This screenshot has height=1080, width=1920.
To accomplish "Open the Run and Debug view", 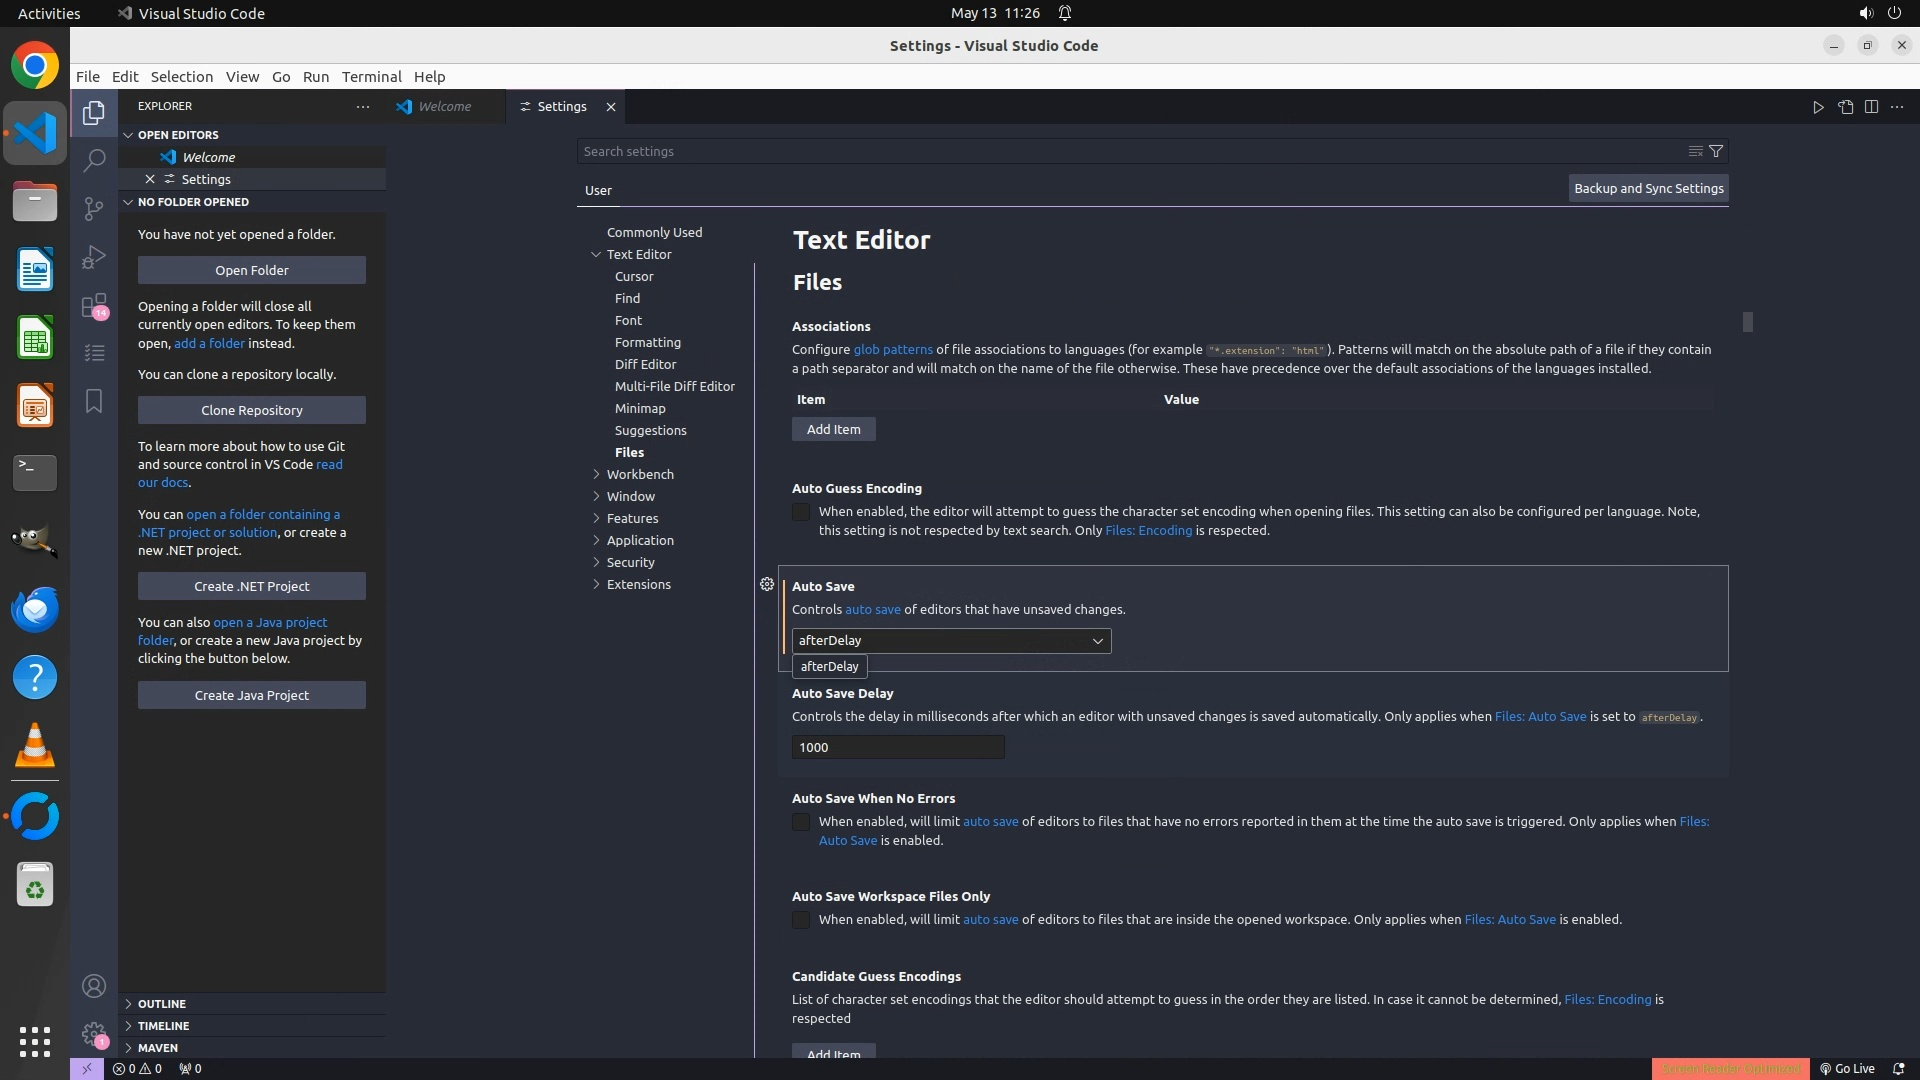I will click(x=94, y=257).
